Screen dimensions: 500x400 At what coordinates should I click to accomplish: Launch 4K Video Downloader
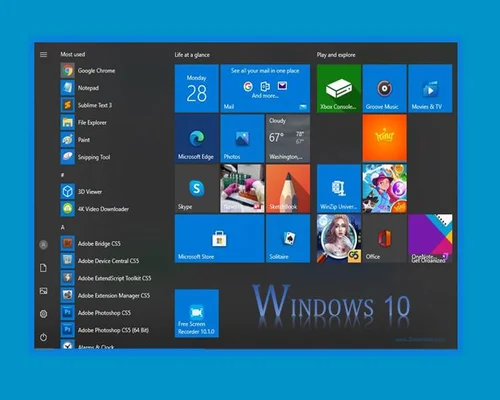pos(95,209)
